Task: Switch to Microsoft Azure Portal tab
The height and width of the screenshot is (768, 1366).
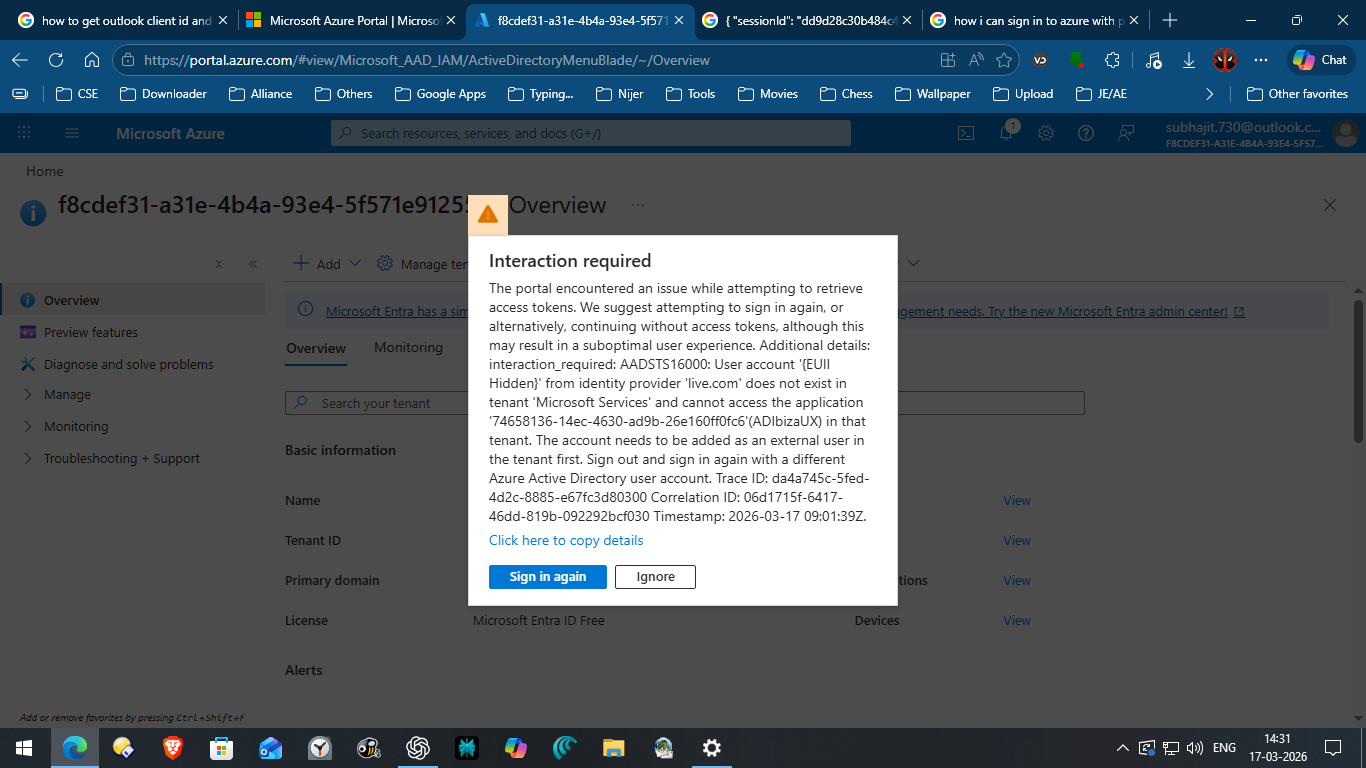Action: coord(350,20)
